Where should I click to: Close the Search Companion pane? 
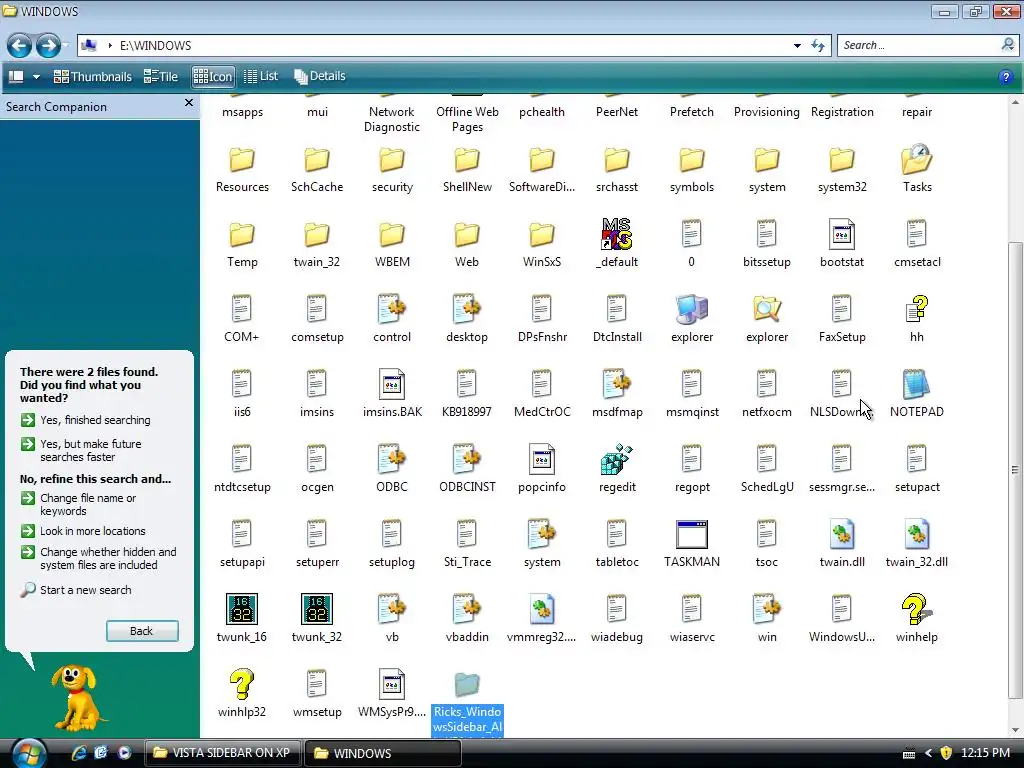coord(189,103)
